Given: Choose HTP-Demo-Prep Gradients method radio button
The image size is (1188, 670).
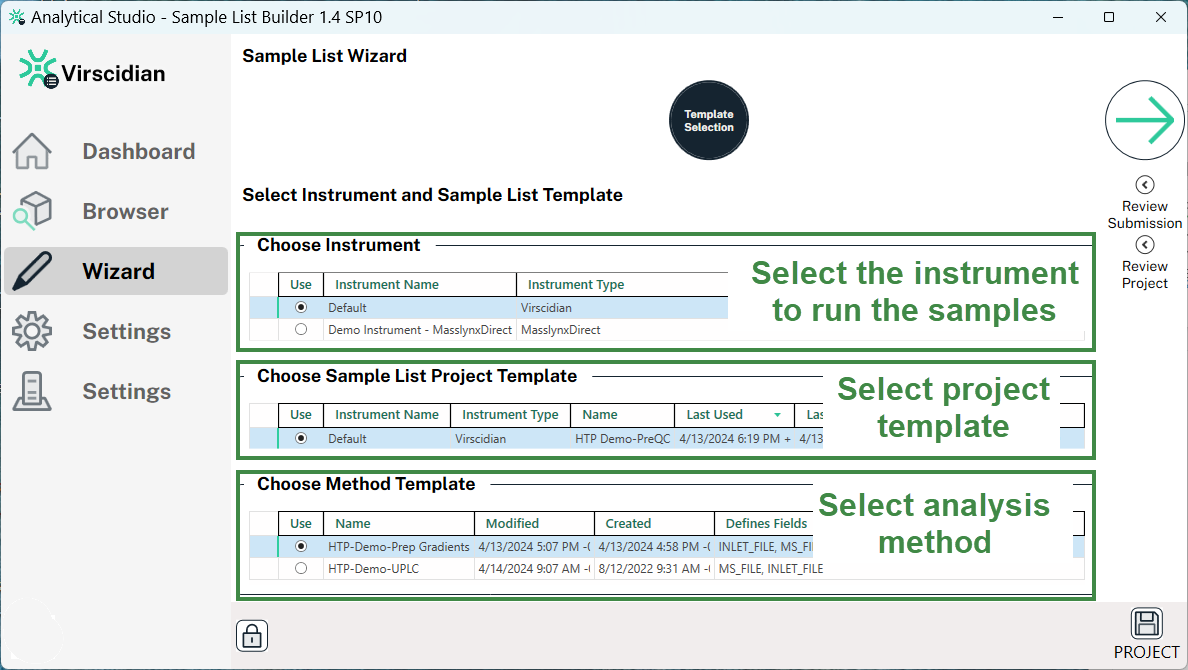Looking at the screenshot, I should click(301, 546).
